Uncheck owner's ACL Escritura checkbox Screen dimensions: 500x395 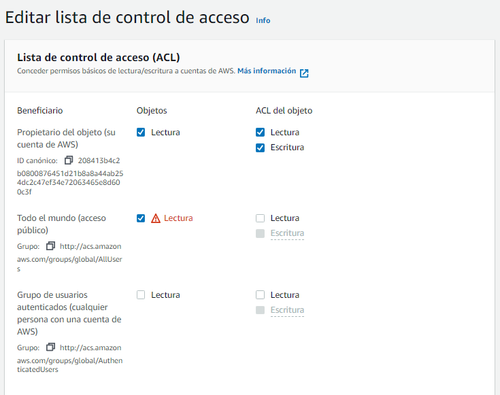click(260, 148)
